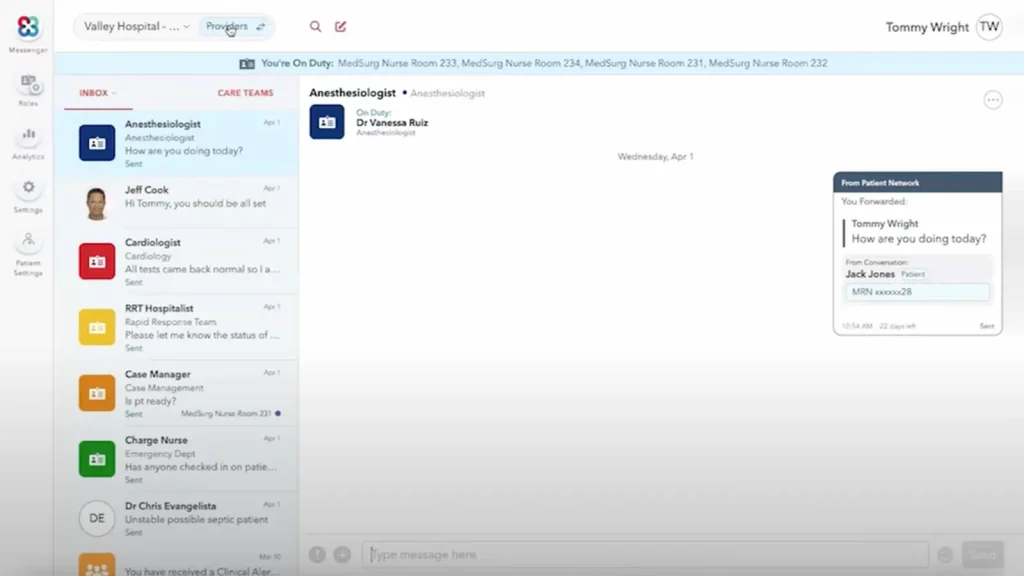The height and width of the screenshot is (576, 1024).
Task: Click the attachment plus icon by message box
Action: click(342, 555)
